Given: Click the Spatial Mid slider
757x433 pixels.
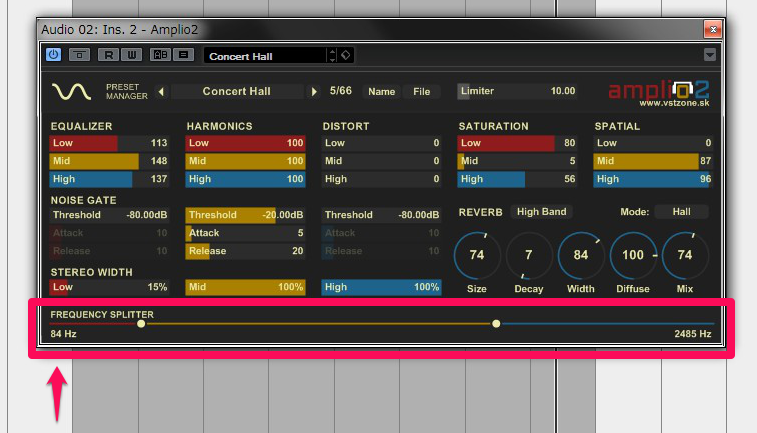Looking at the screenshot, I should [x=653, y=161].
